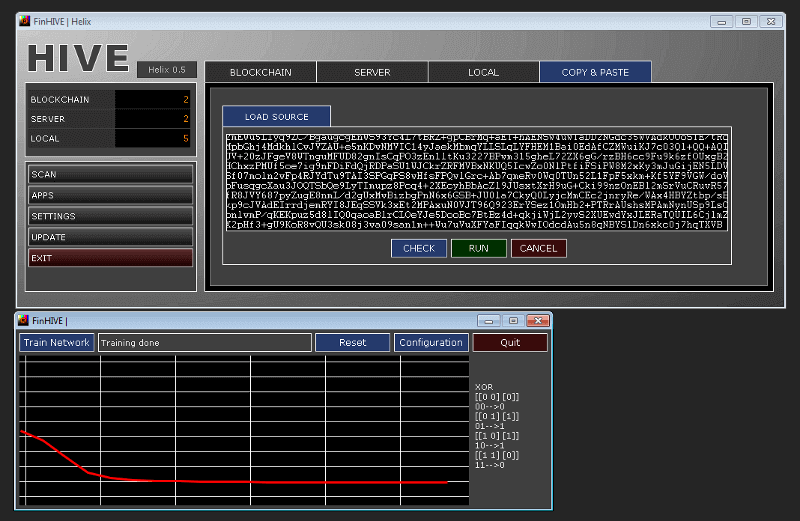Click the 11-->0 output line

[x=490, y=465]
